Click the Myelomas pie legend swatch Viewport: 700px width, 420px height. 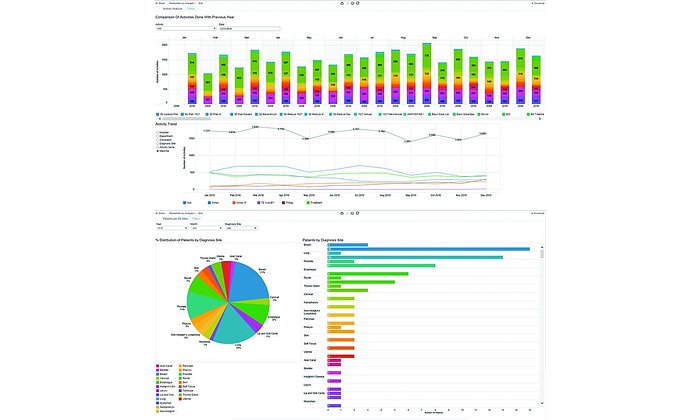[158, 403]
